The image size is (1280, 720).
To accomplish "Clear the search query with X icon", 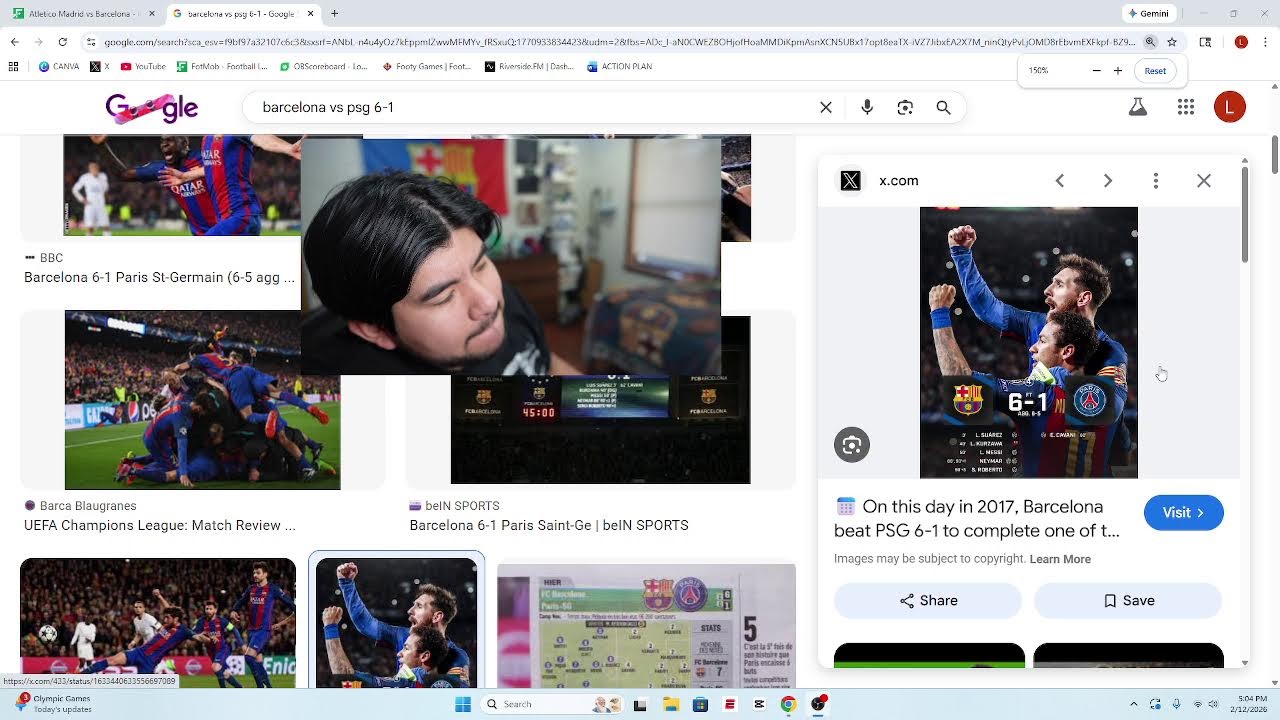I will [826, 107].
